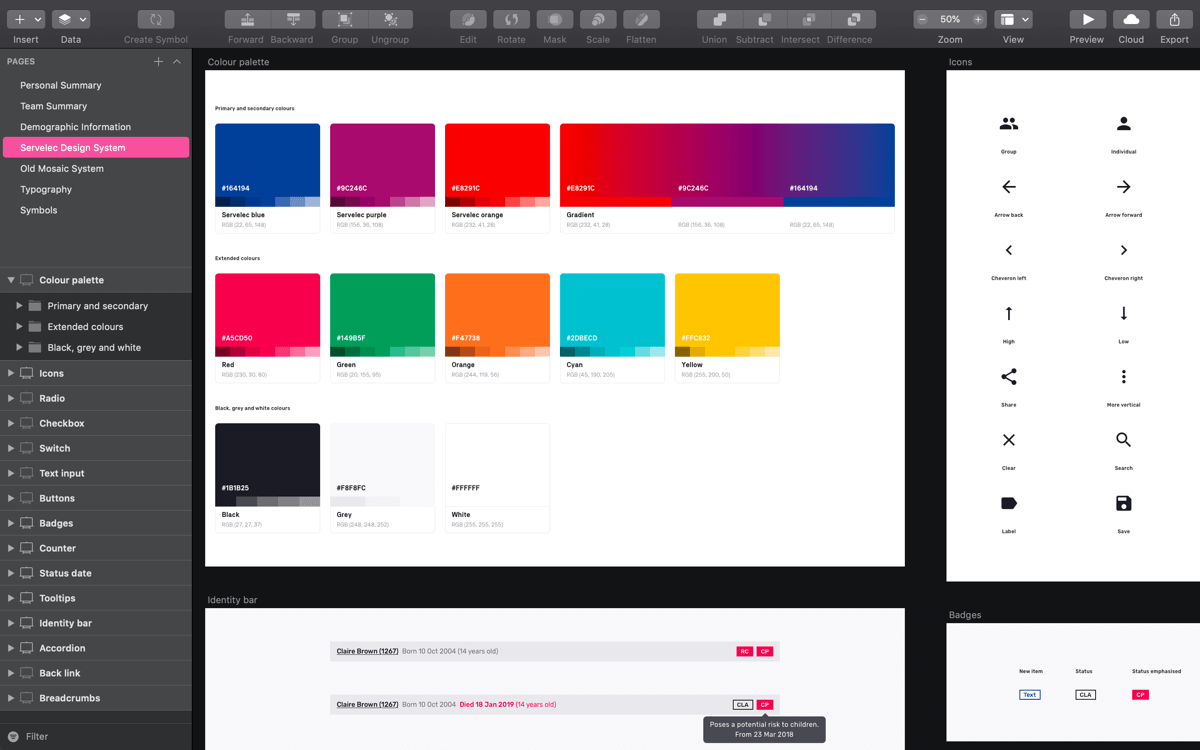Apply the Union boolean operation
This screenshot has height=750, width=1200.
coord(719,19)
